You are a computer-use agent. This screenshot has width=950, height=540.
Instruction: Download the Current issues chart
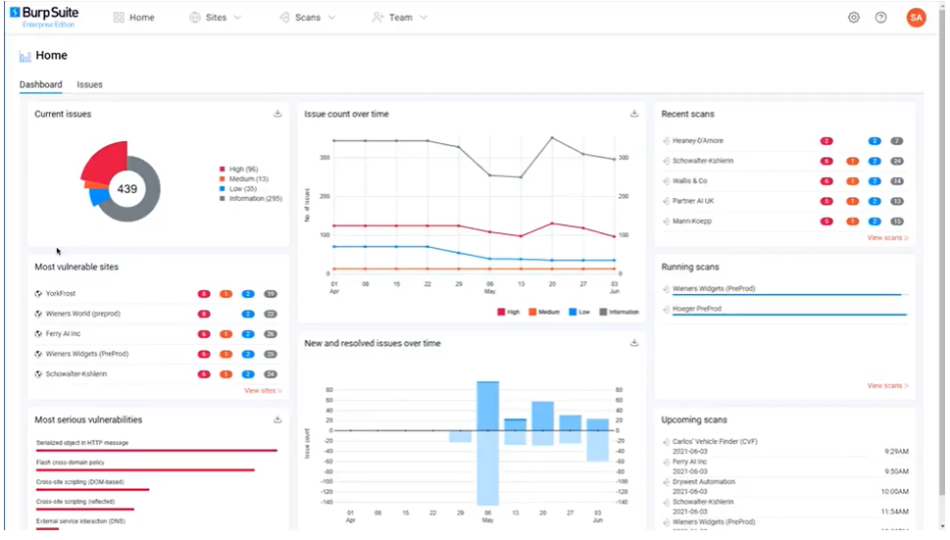click(277, 113)
